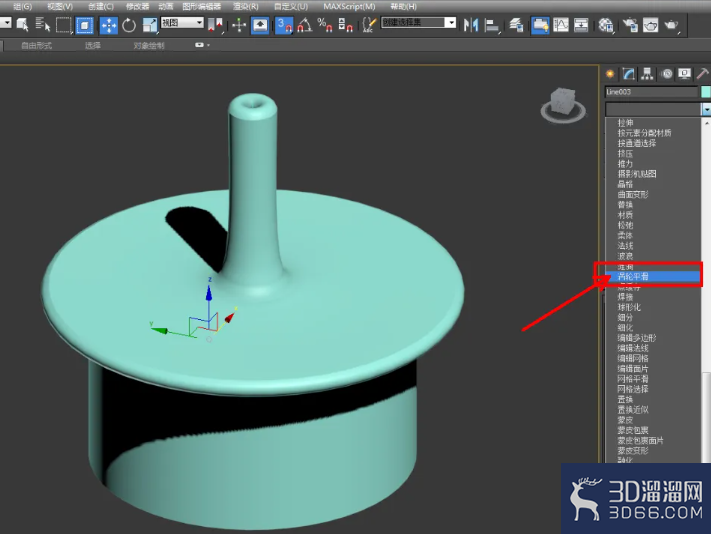711x534 pixels.
Task: Activate the Select and Scale tool
Action: click(150, 24)
